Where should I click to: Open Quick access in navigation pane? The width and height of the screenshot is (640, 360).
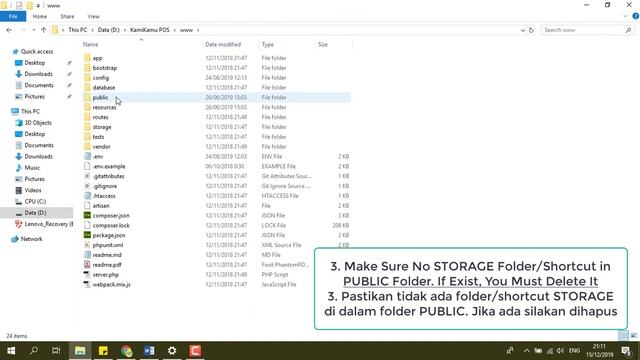pyautogui.click(x=37, y=51)
